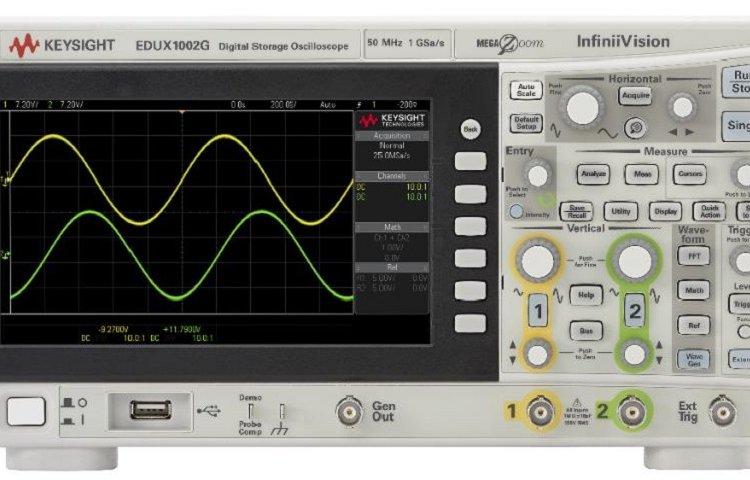Click the Ext Trig BNC connector
This screenshot has width=750, height=480.
(722, 410)
